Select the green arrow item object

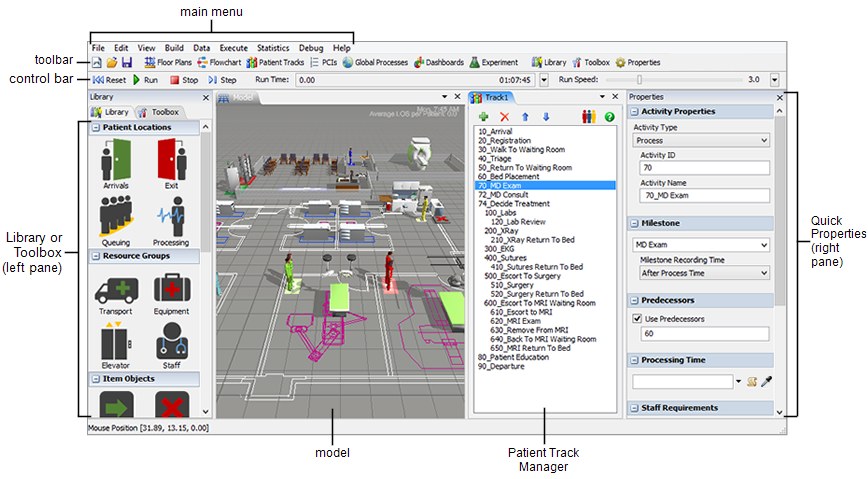click(116, 405)
